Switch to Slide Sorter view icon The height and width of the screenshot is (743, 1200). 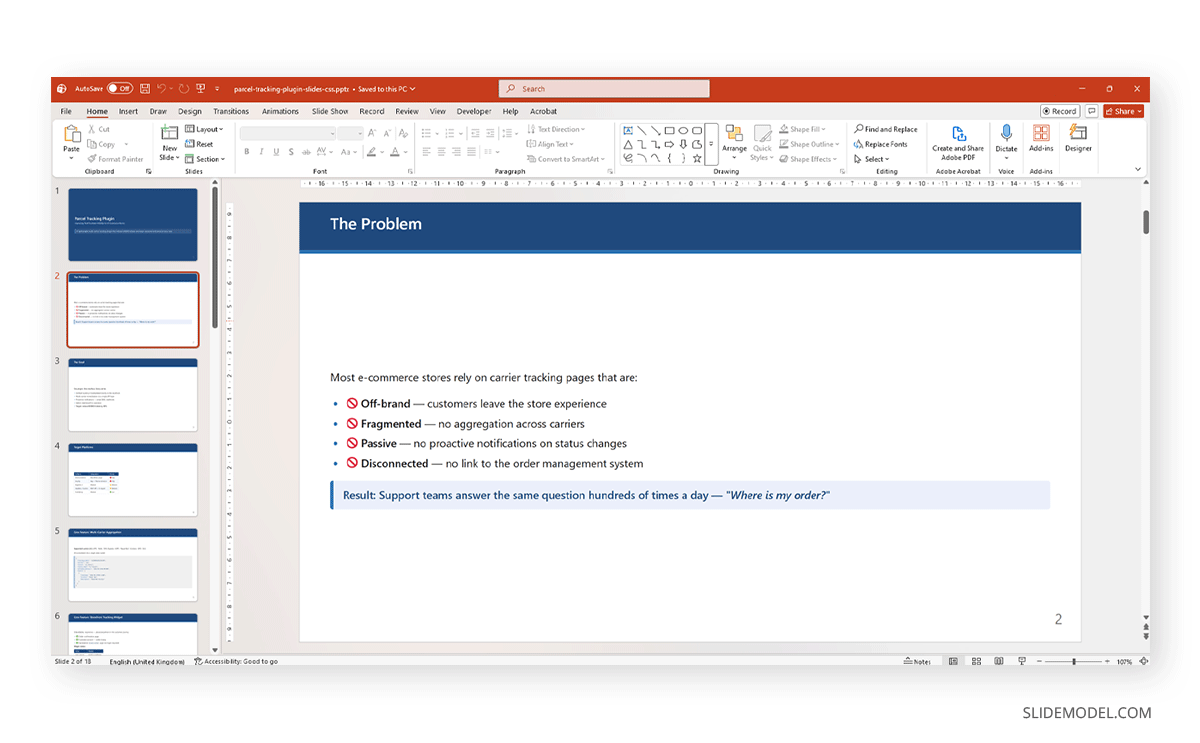[x=975, y=662]
